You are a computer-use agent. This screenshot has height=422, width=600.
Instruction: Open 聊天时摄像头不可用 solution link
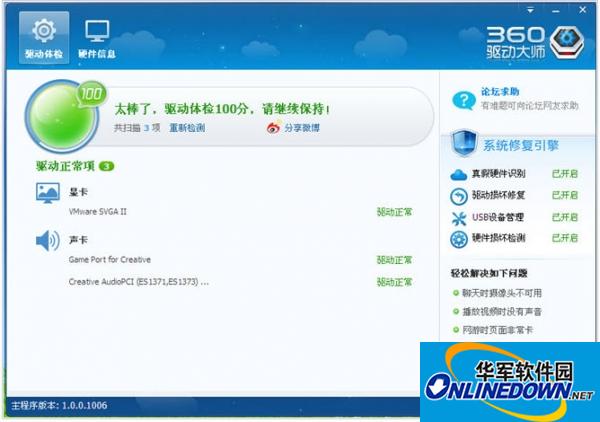tap(502, 293)
